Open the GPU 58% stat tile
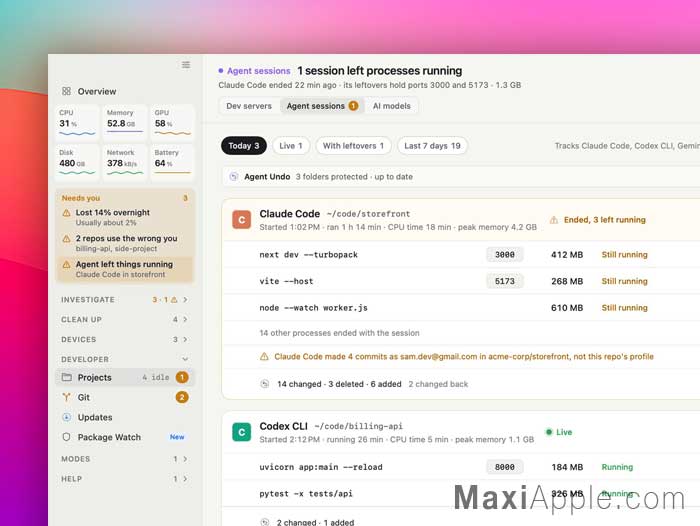Screen dimensions: 700x526 click(x=172, y=121)
